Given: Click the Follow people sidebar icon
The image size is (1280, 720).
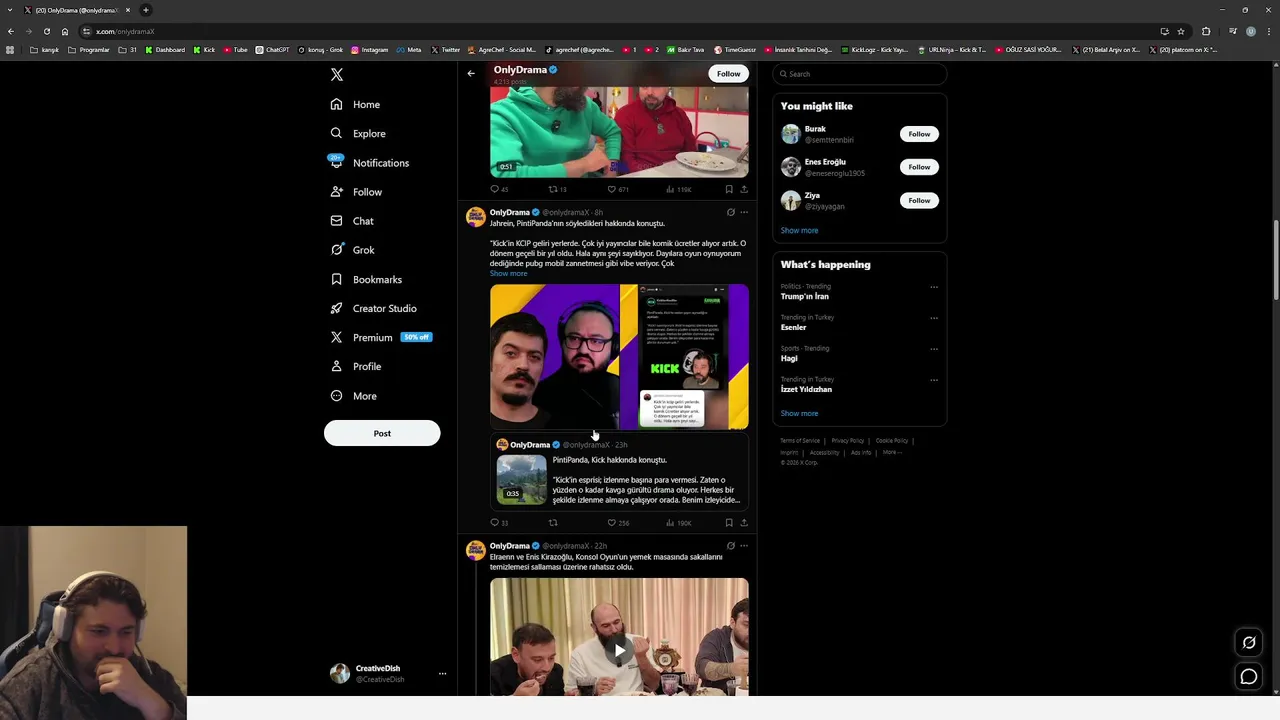Looking at the screenshot, I should click(336, 192).
